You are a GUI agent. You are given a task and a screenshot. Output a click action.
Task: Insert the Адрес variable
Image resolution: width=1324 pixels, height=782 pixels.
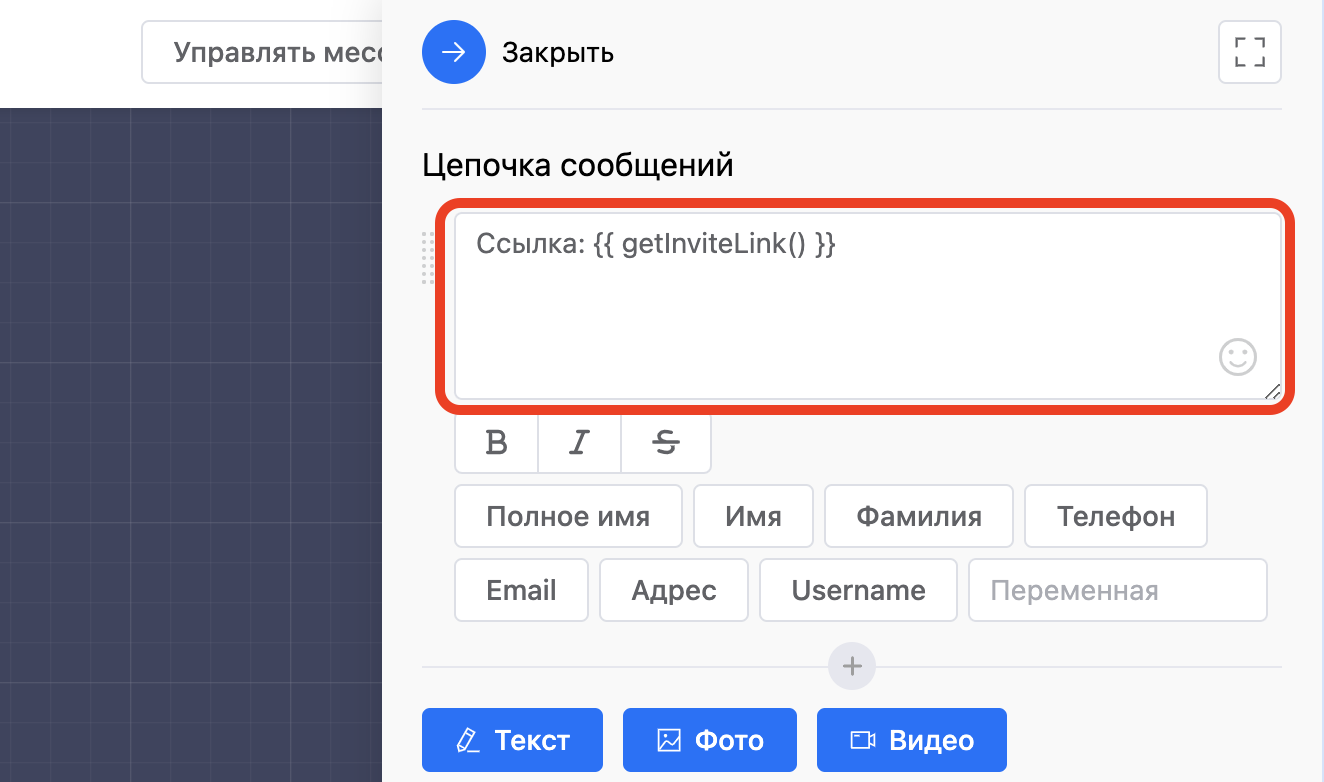tap(673, 590)
